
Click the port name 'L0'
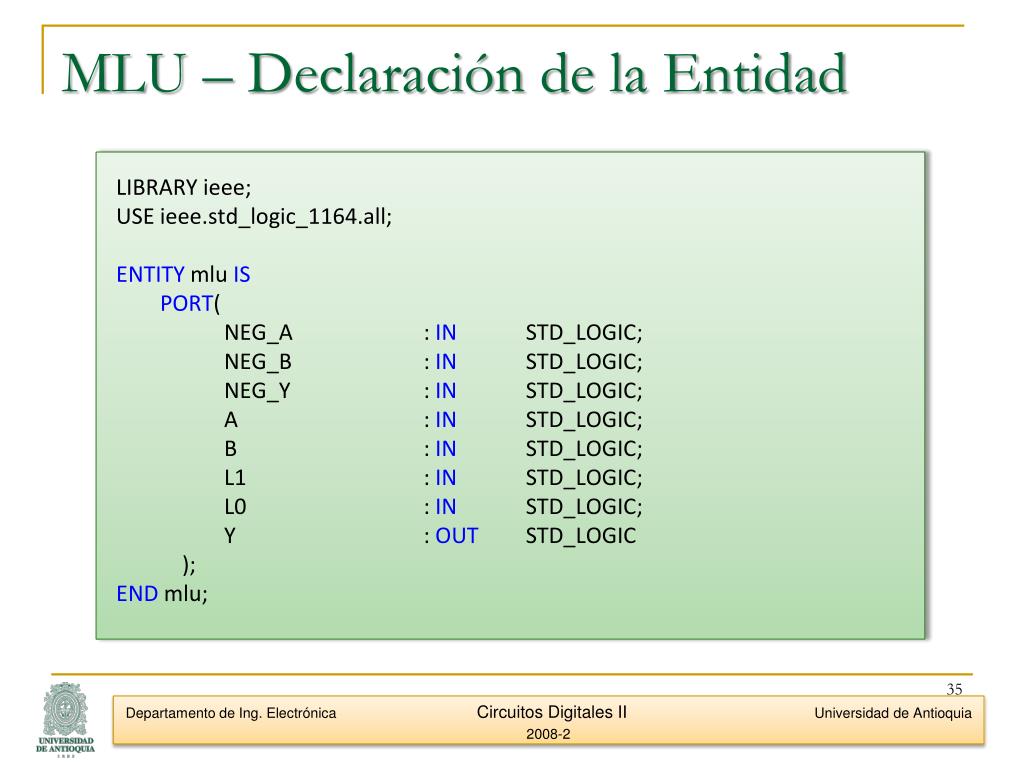tap(235, 507)
